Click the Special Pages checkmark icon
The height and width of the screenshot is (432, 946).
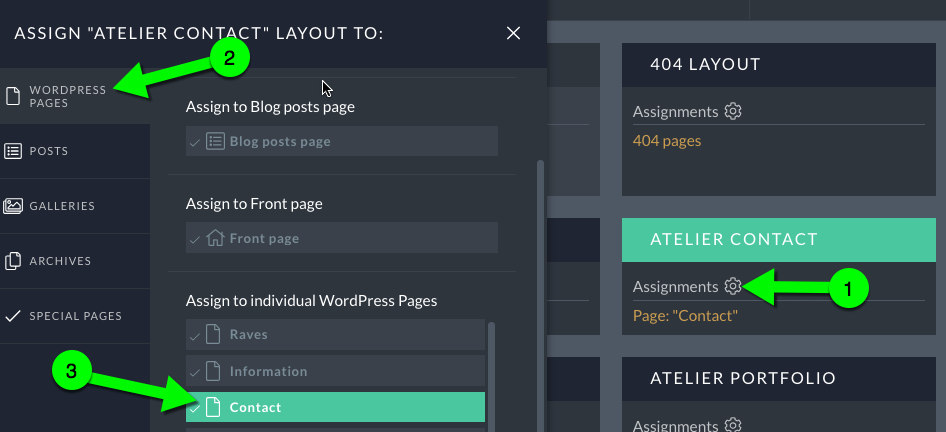[x=13, y=316]
